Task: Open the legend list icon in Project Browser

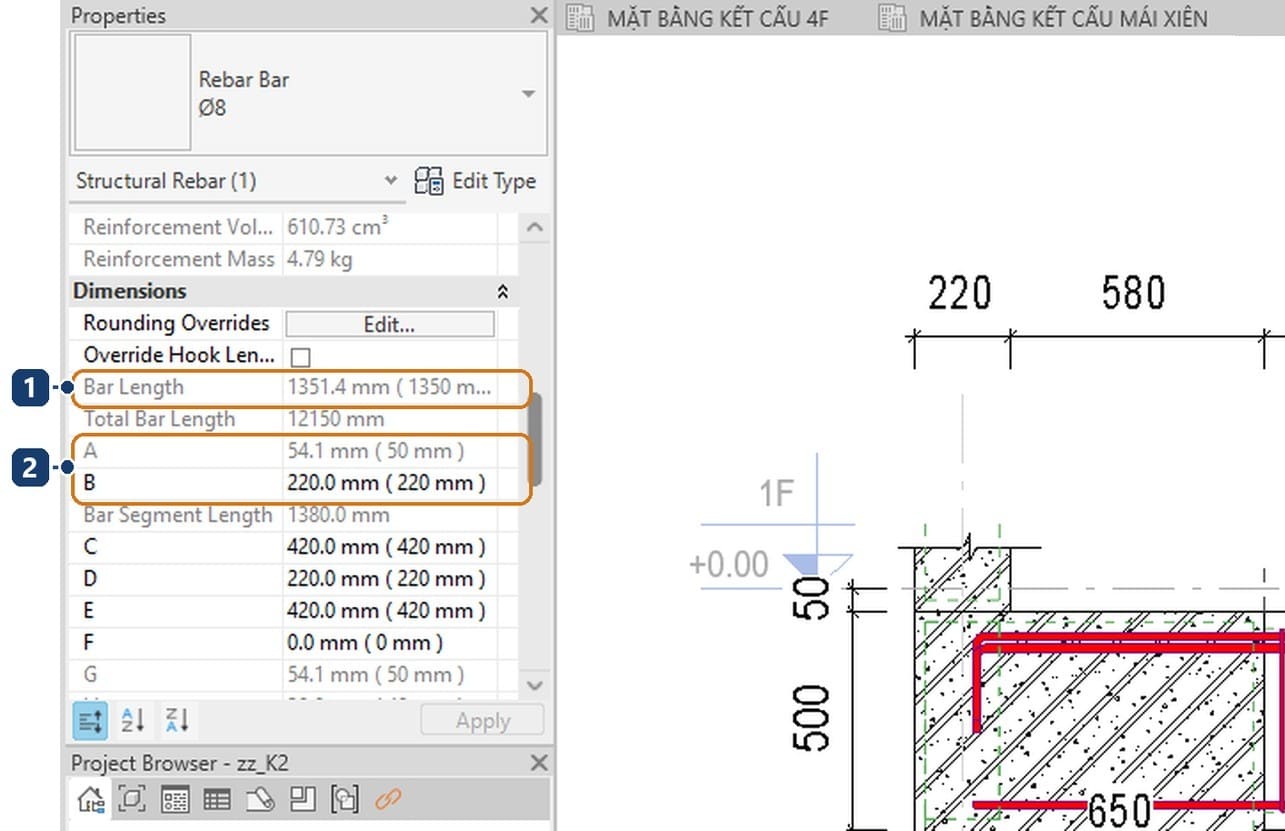Action: pos(175,799)
